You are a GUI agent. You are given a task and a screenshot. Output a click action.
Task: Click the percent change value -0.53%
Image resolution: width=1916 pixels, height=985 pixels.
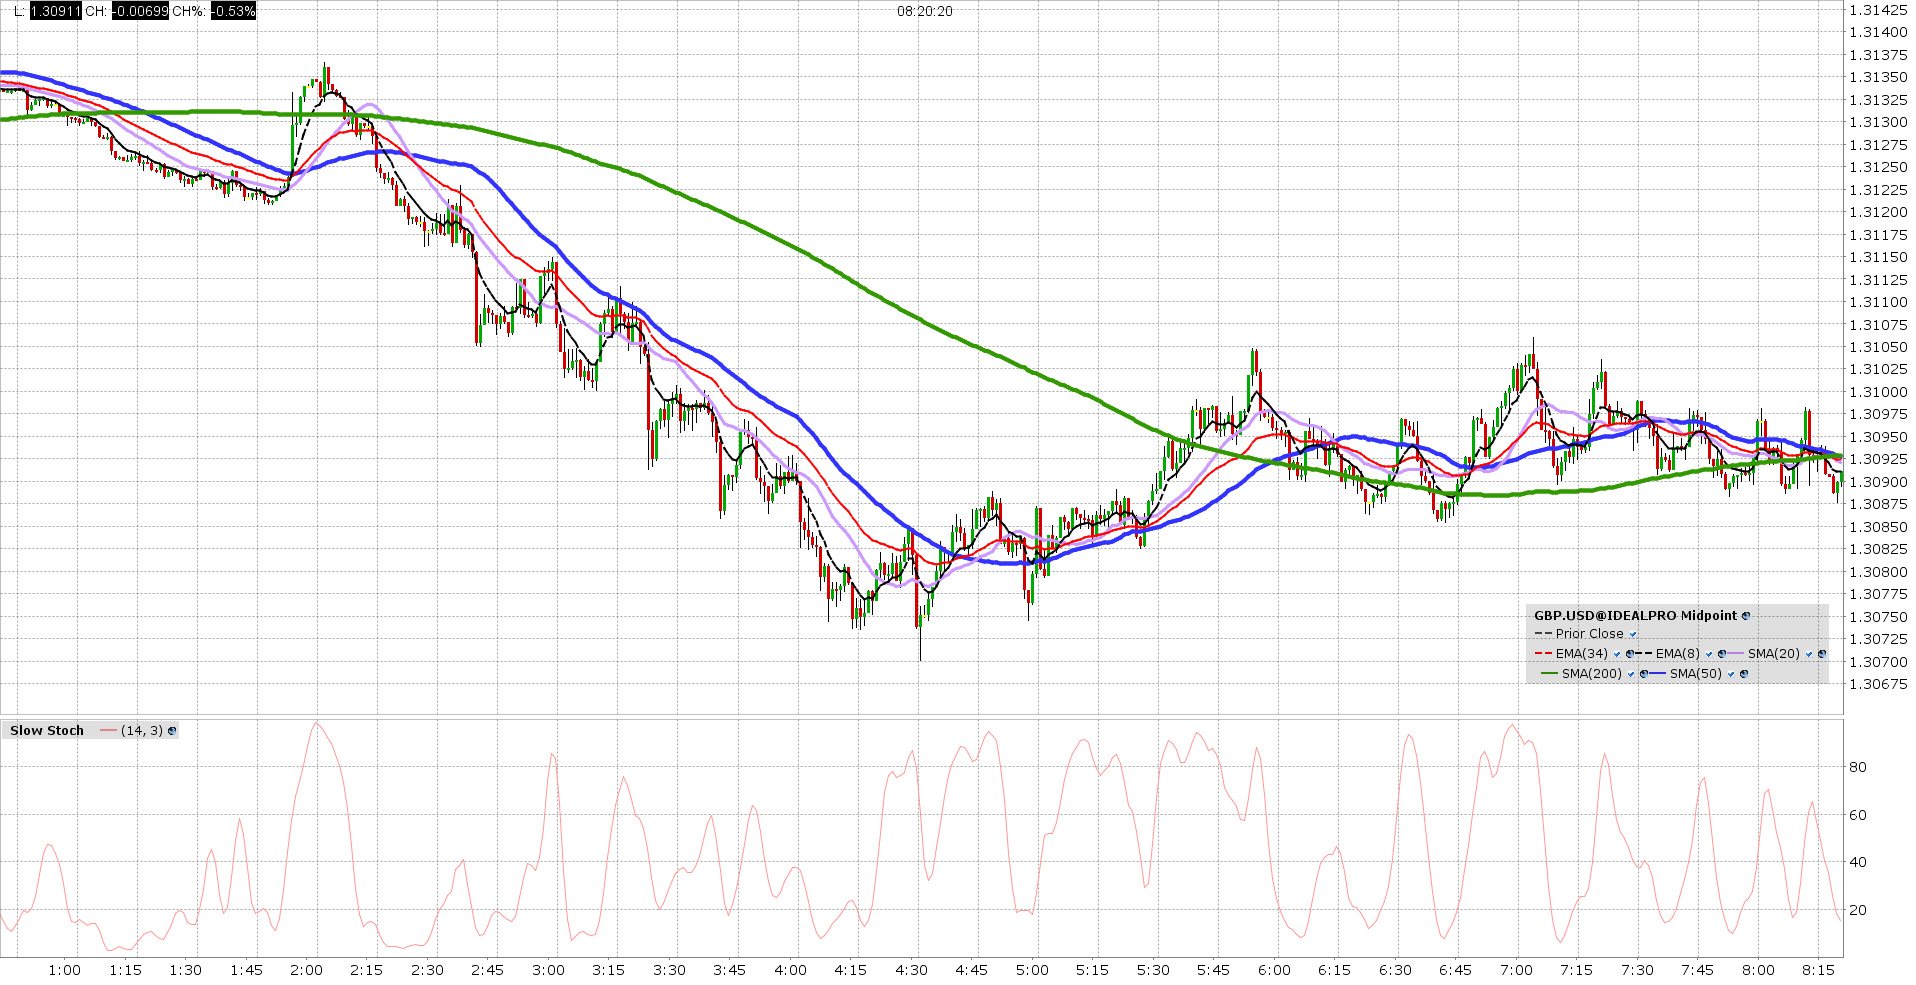pos(233,11)
